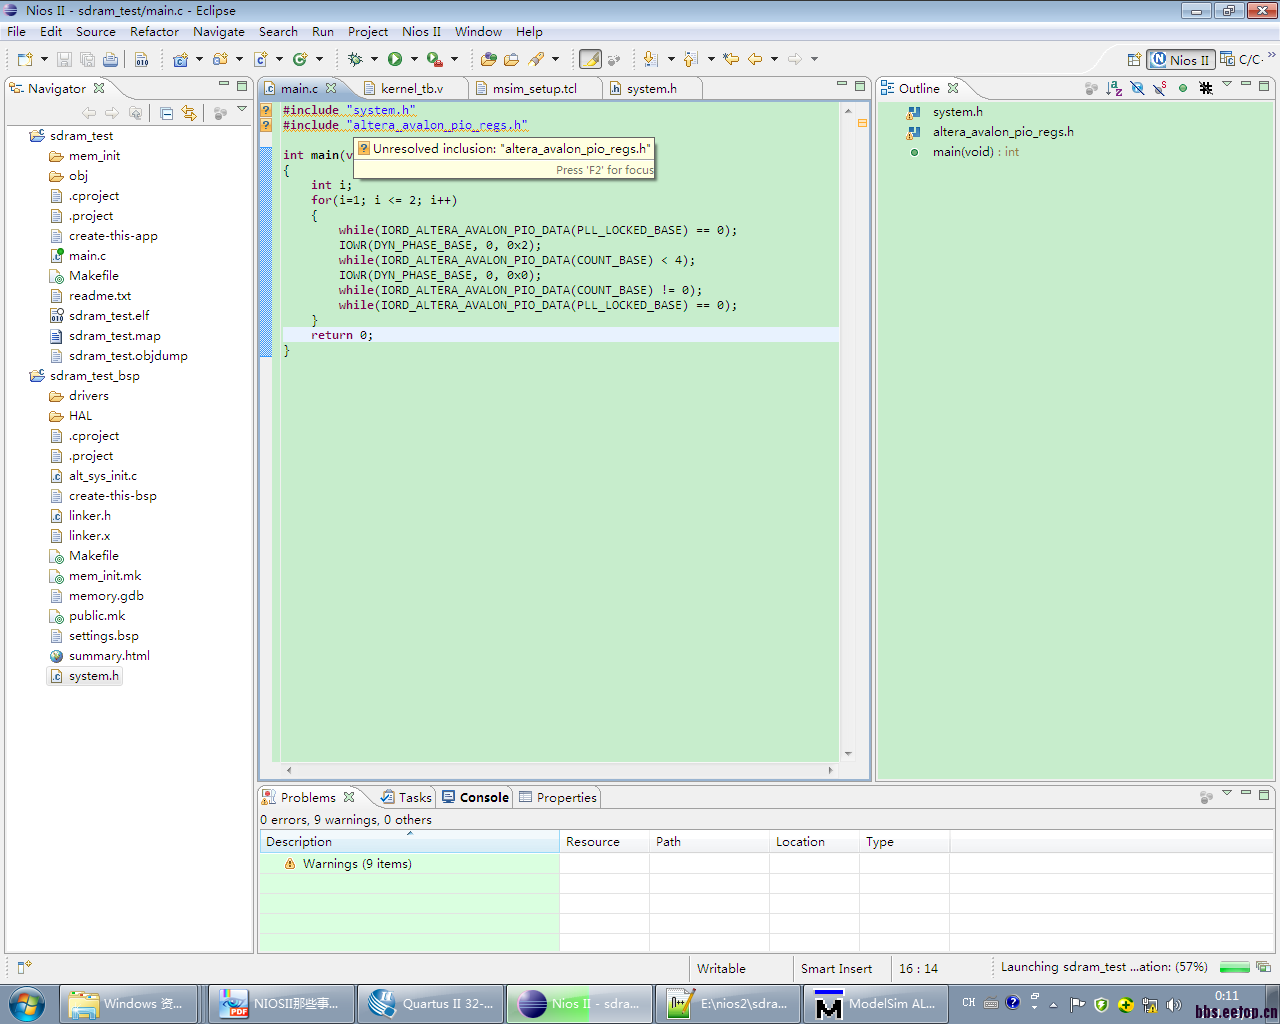Click the Open Type icon in toolbar
Viewport: 1280px width, 1024px height.
click(489, 60)
